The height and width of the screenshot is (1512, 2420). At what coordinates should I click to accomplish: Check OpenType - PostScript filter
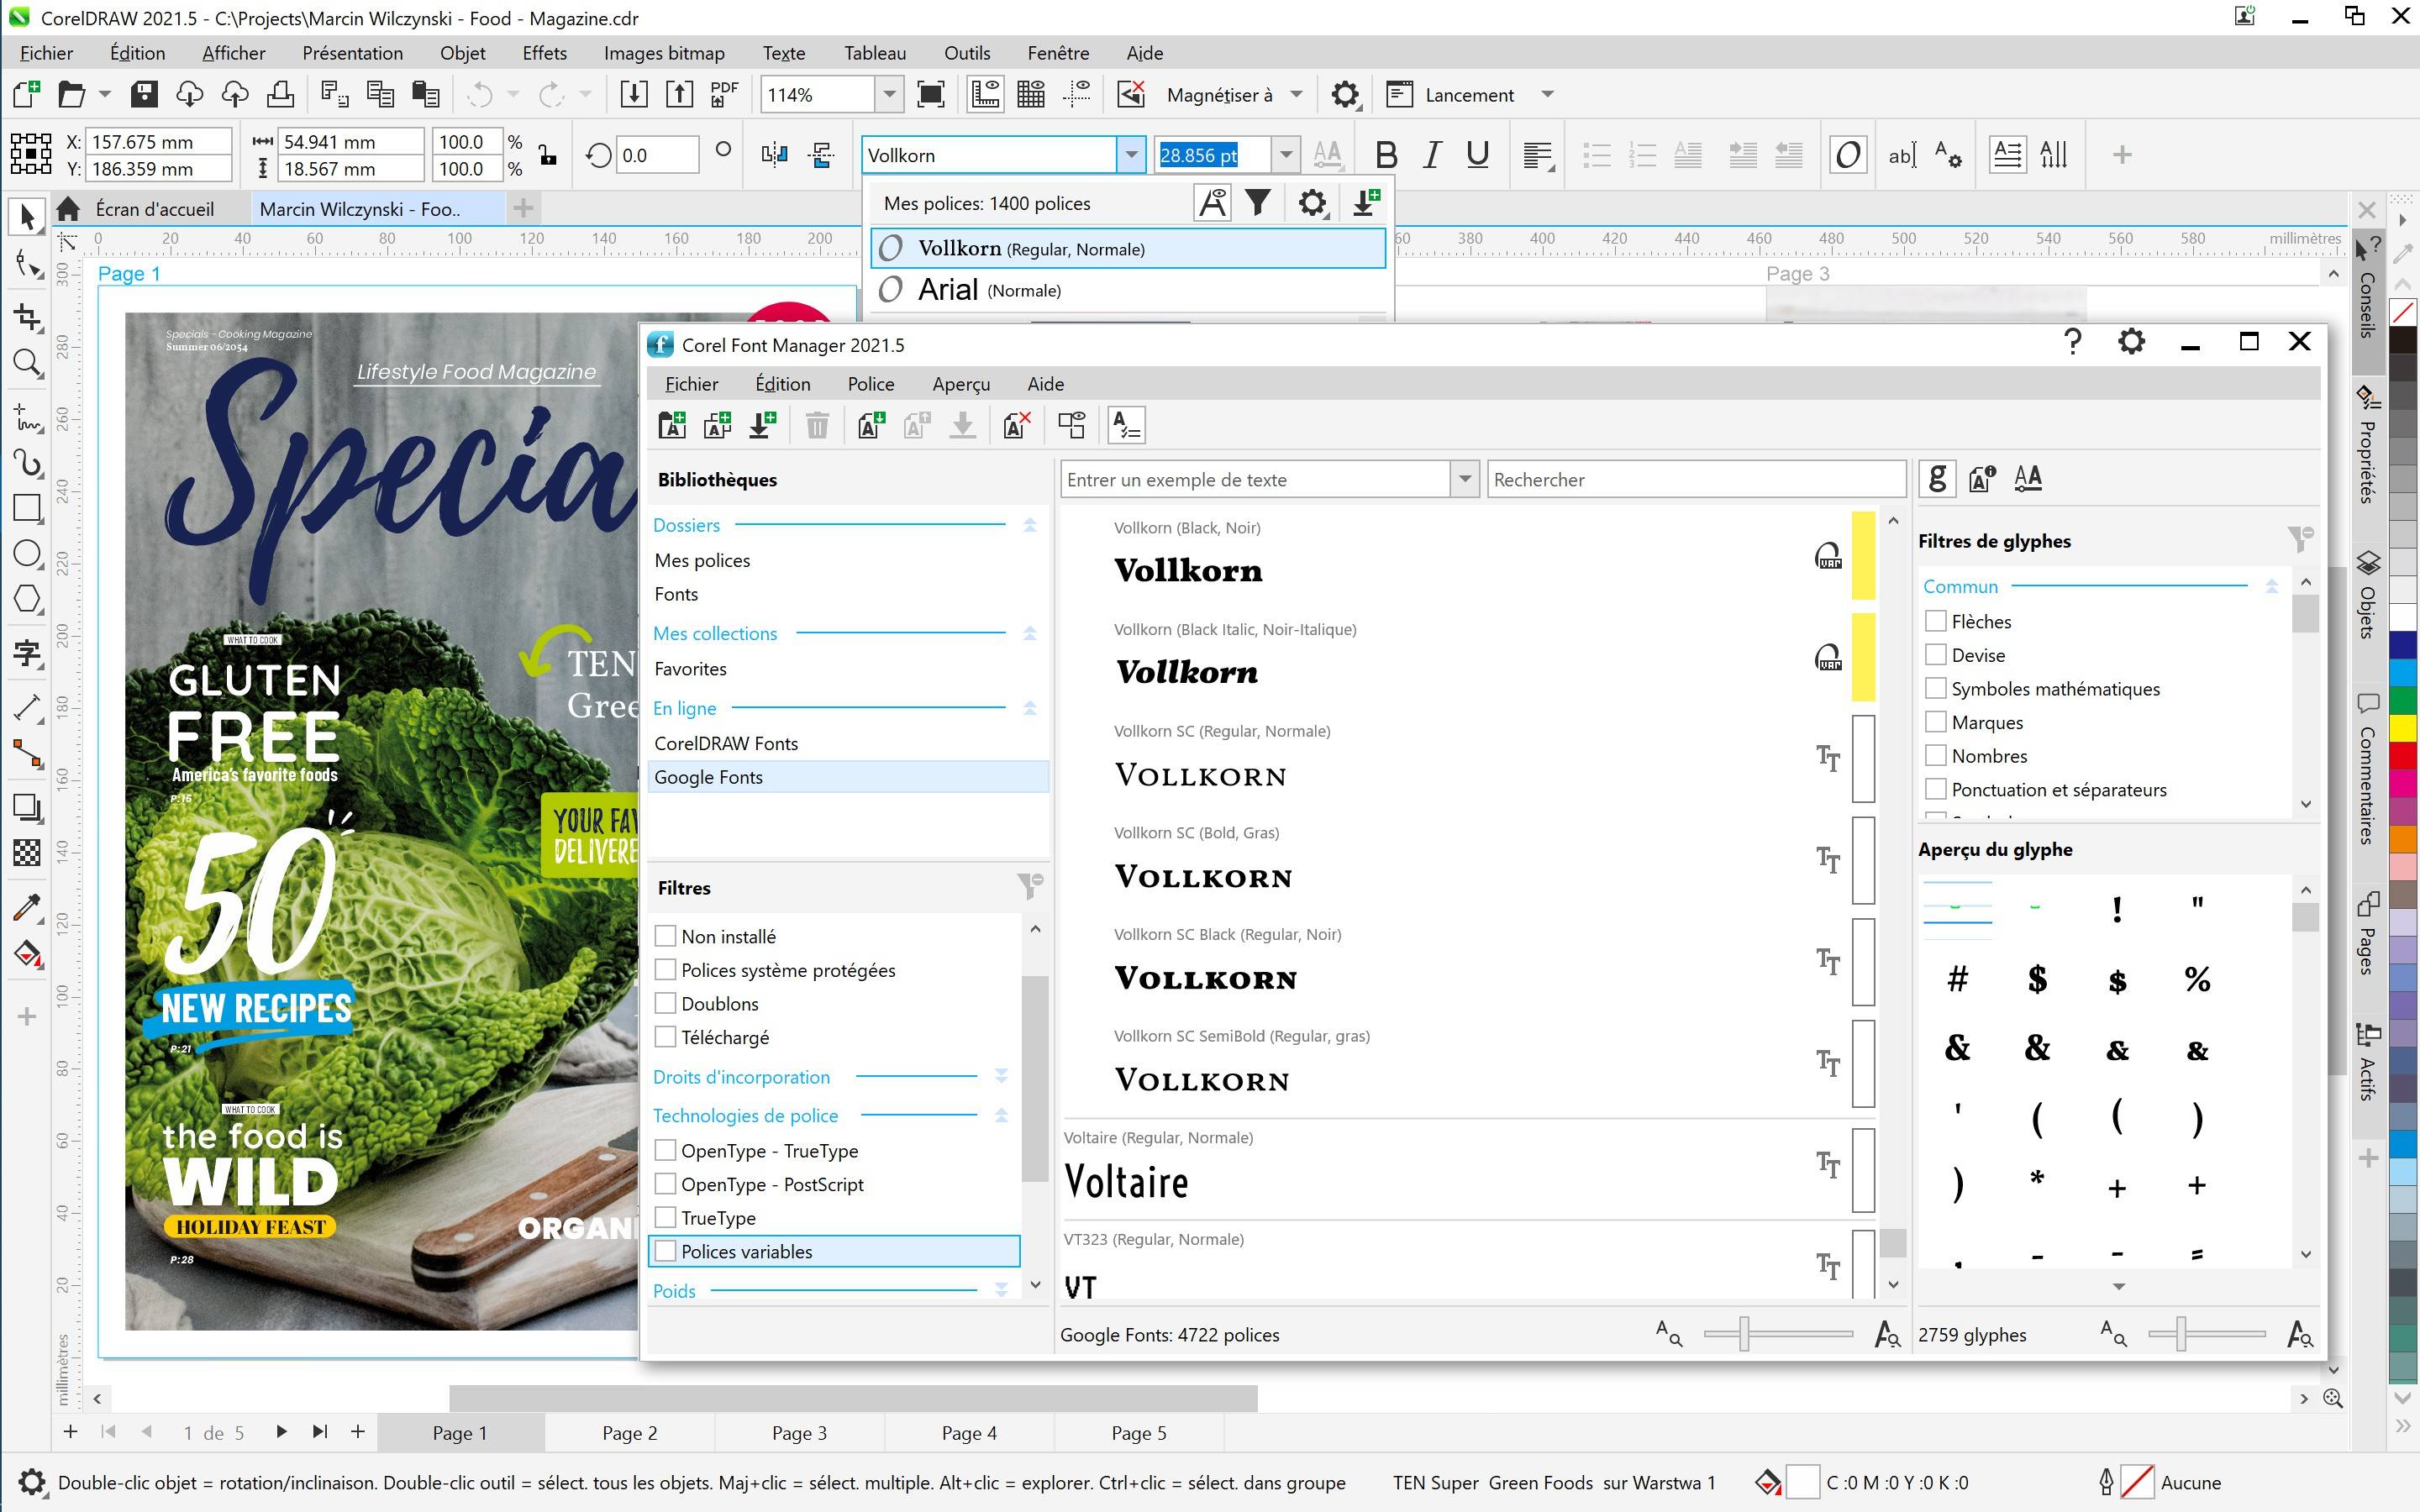pyautogui.click(x=665, y=1184)
